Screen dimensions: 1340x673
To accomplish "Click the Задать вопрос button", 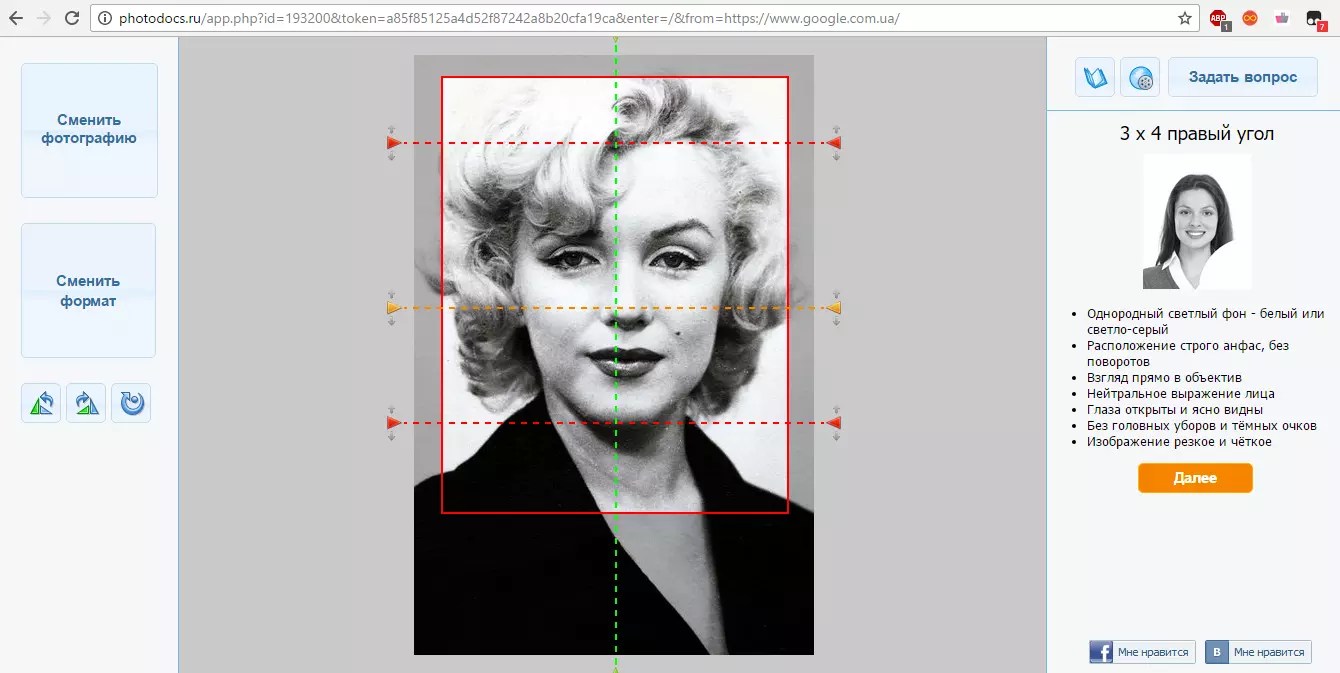I will (1243, 77).
